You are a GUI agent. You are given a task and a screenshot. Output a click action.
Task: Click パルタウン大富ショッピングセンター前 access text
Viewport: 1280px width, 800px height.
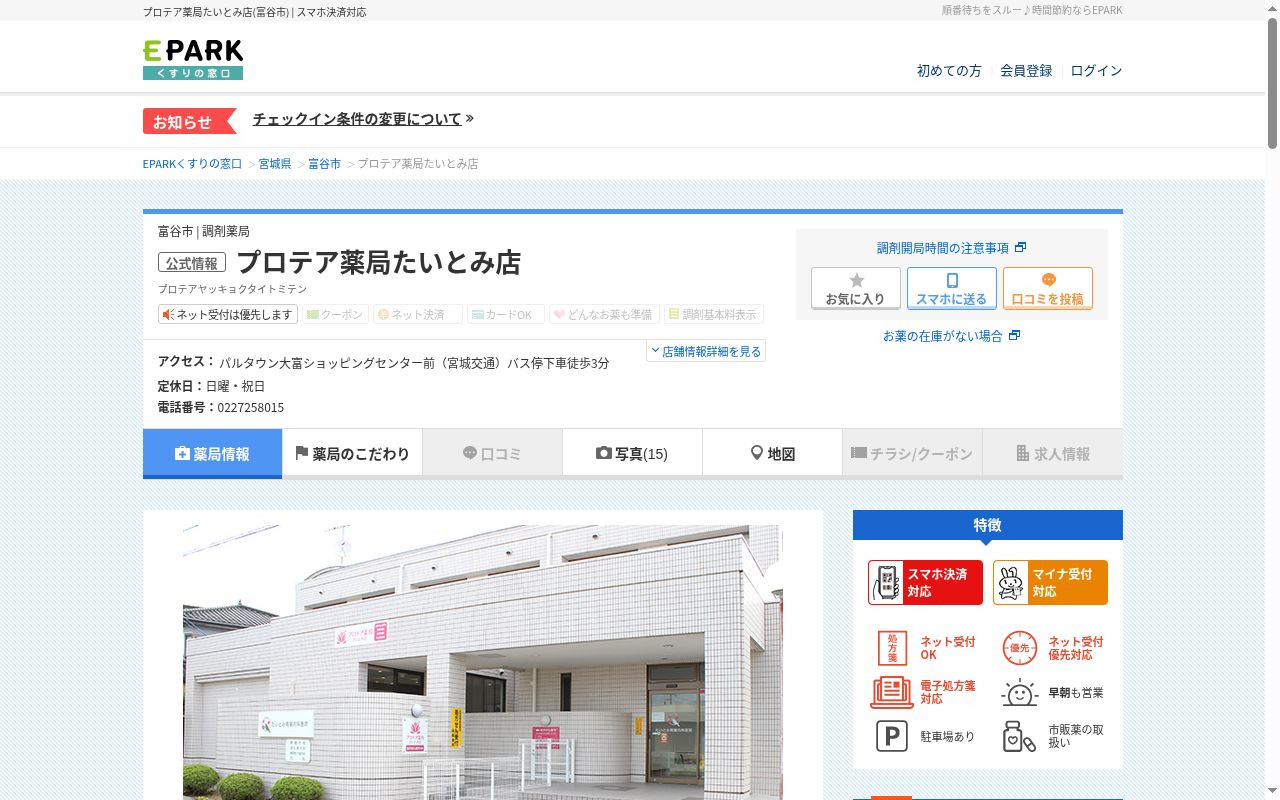[414, 363]
